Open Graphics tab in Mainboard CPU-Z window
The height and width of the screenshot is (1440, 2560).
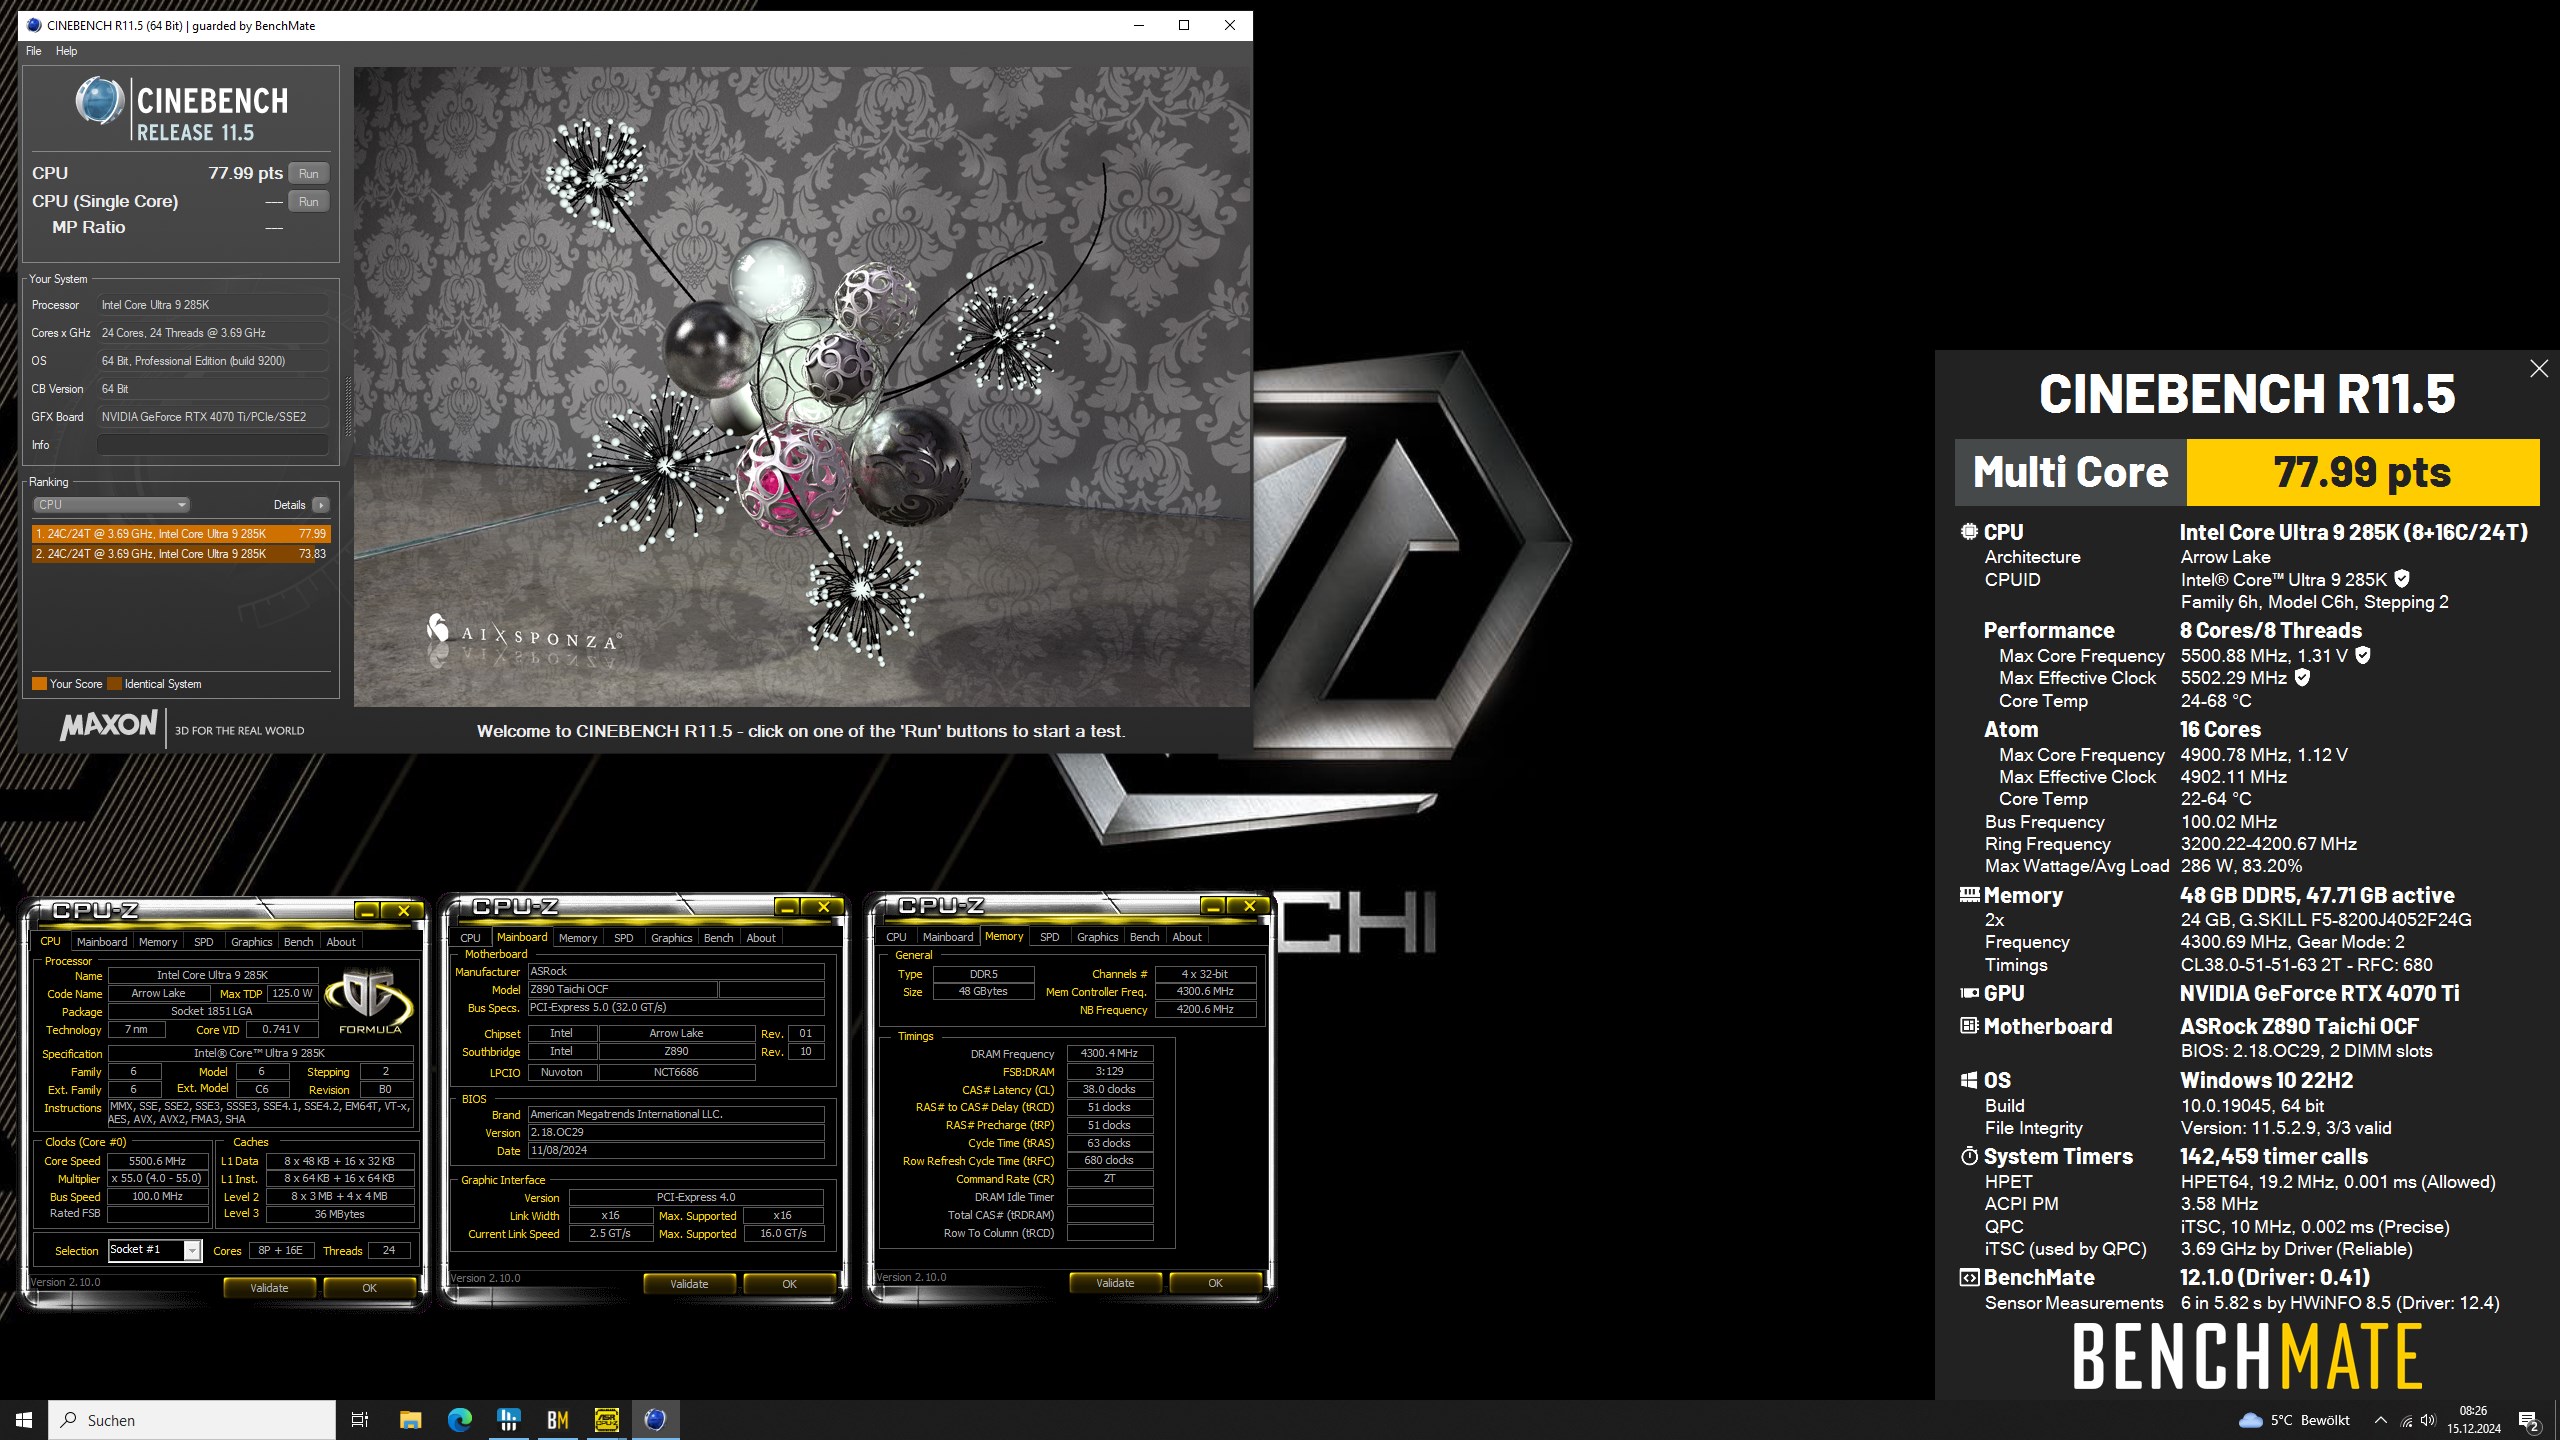click(x=671, y=938)
